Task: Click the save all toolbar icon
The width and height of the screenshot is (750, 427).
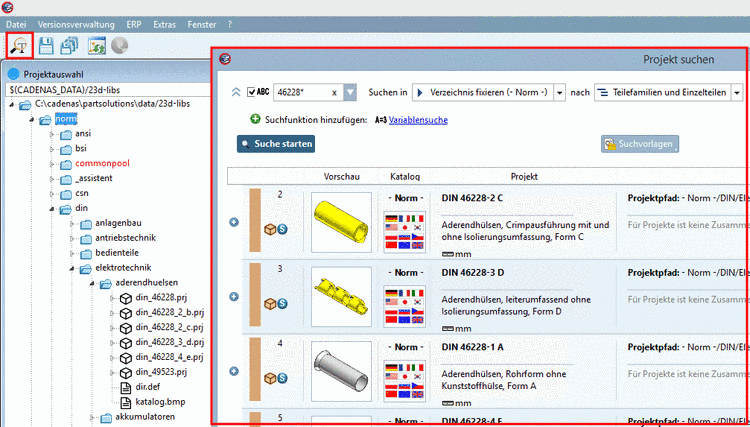Action: coord(69,45)
